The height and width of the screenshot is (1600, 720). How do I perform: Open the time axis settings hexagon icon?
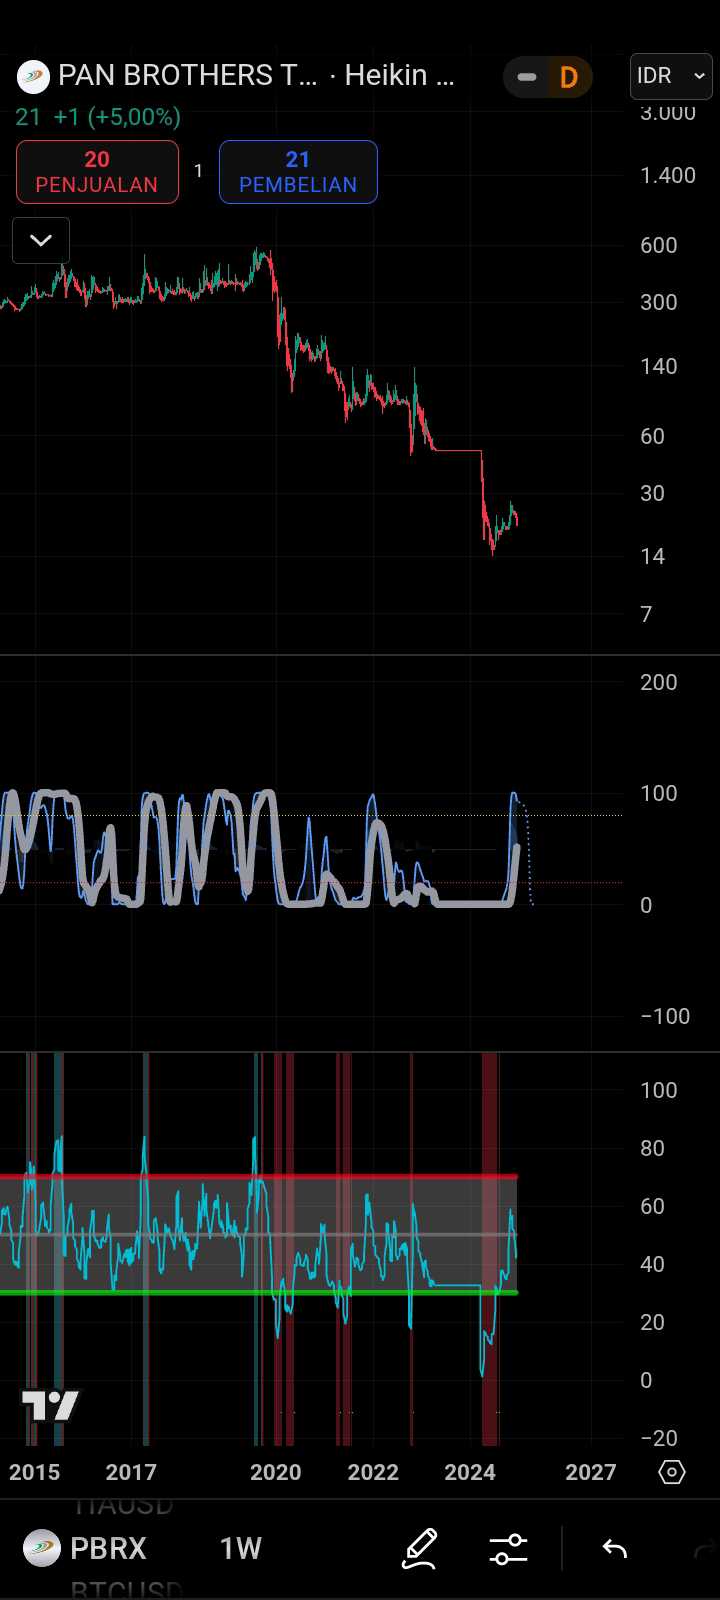click(672, 1472)
